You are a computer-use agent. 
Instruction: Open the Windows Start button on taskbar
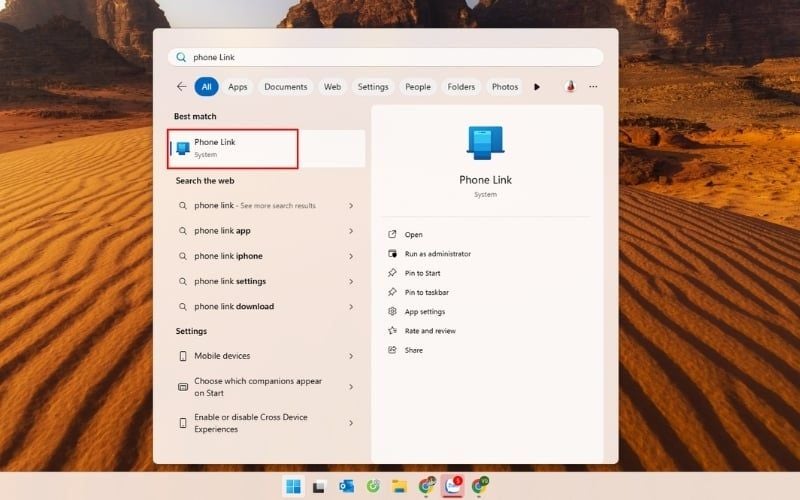click(293, 486)
